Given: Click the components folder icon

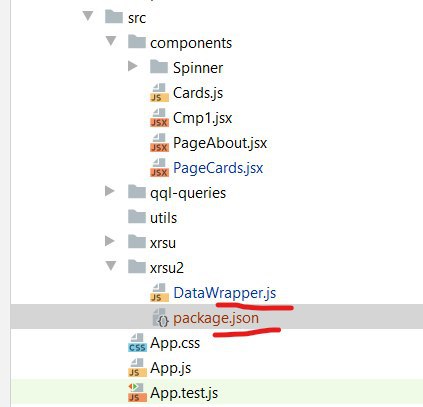Looking at the screenshot, I should point(137,42).
